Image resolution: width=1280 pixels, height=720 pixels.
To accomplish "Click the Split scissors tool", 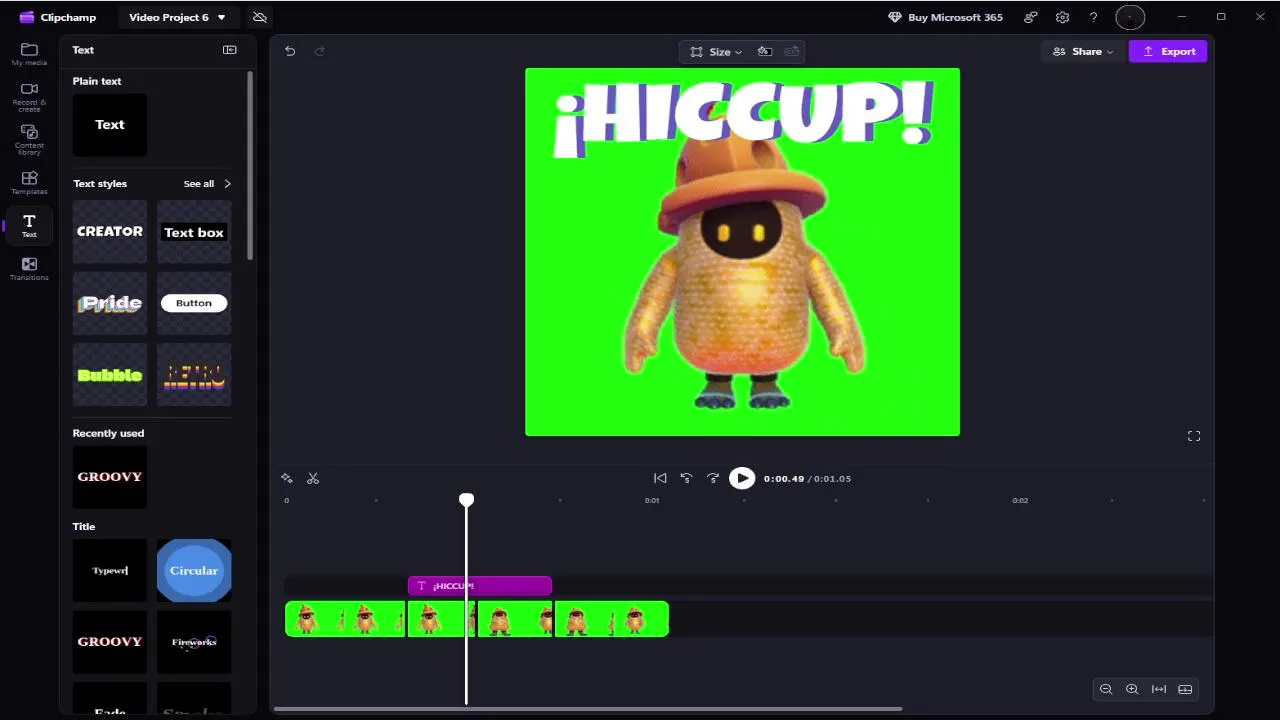I will [x=313, y=479].
